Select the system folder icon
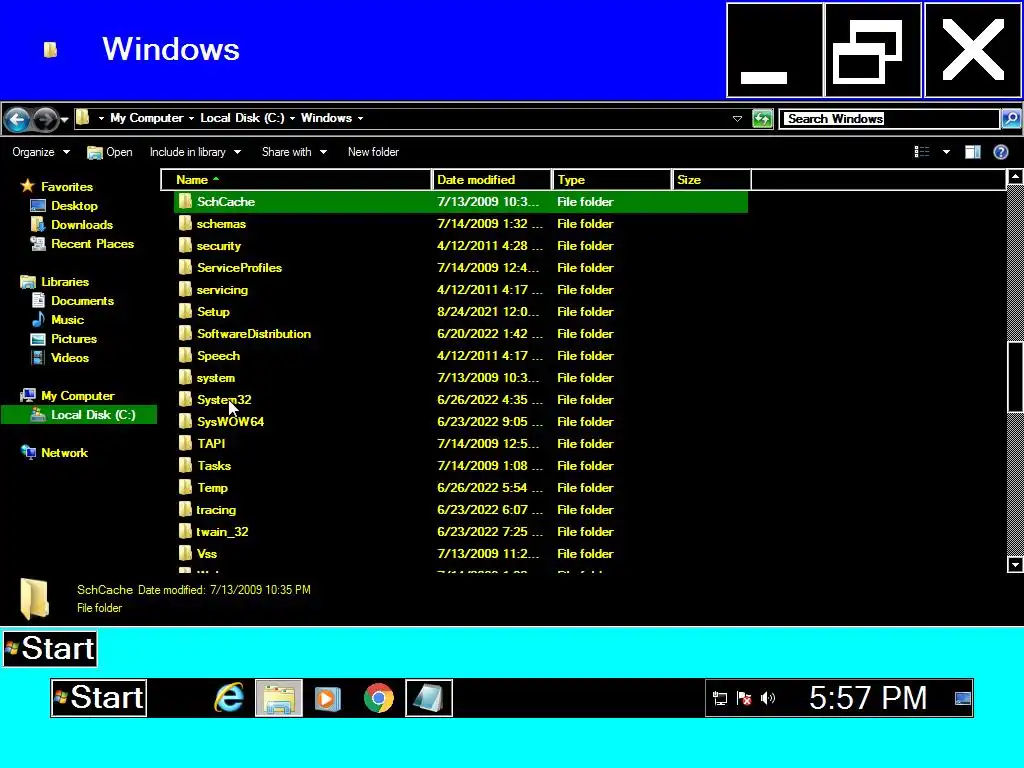 pyautogui.click(x=185, y=377)
